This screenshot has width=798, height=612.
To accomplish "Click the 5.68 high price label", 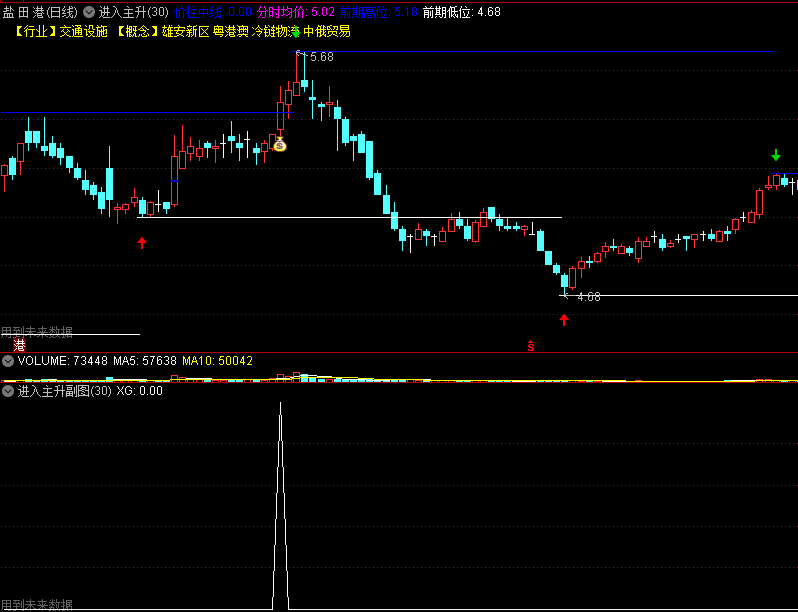I will (322, 57).
